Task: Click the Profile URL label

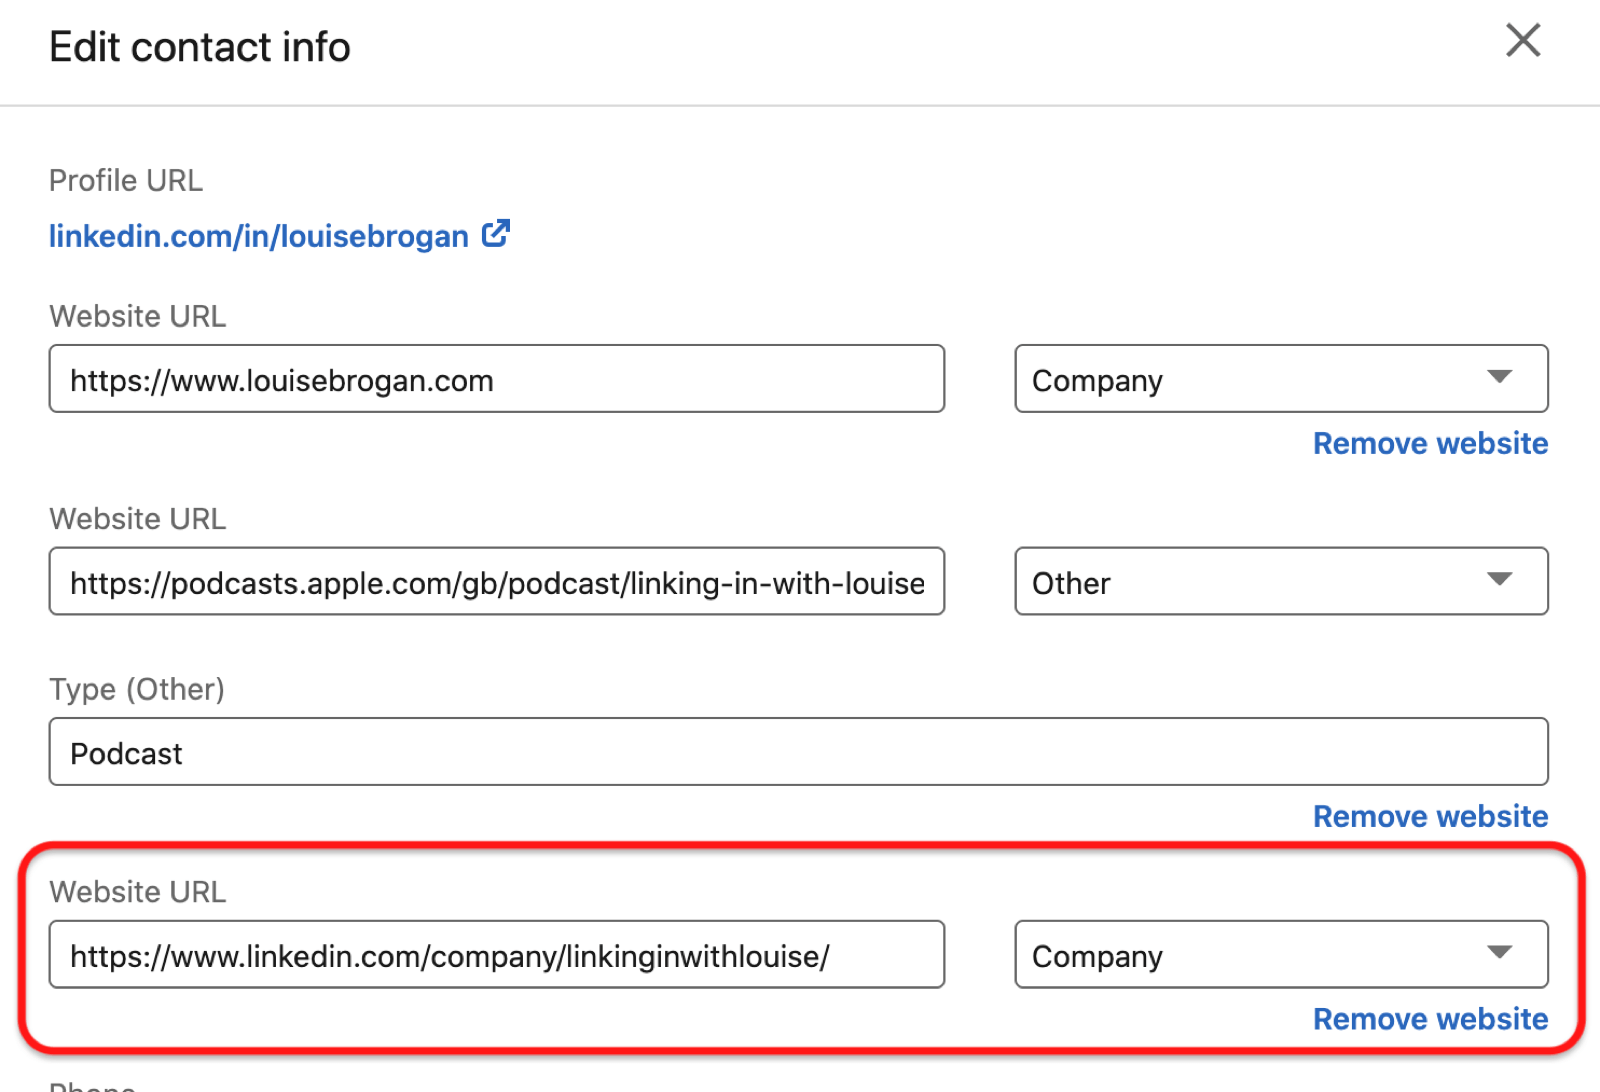Action: click(x=125, y=180)
